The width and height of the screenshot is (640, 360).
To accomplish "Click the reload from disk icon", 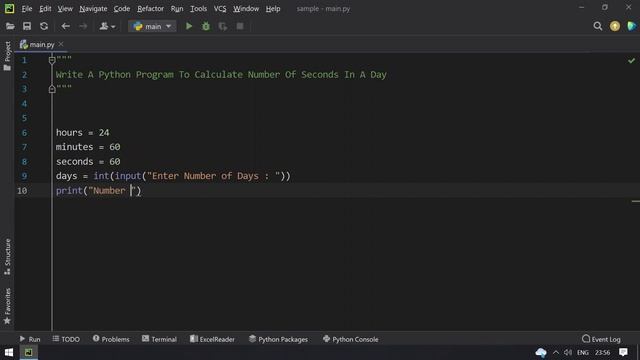I will click(x=44, y=27).
